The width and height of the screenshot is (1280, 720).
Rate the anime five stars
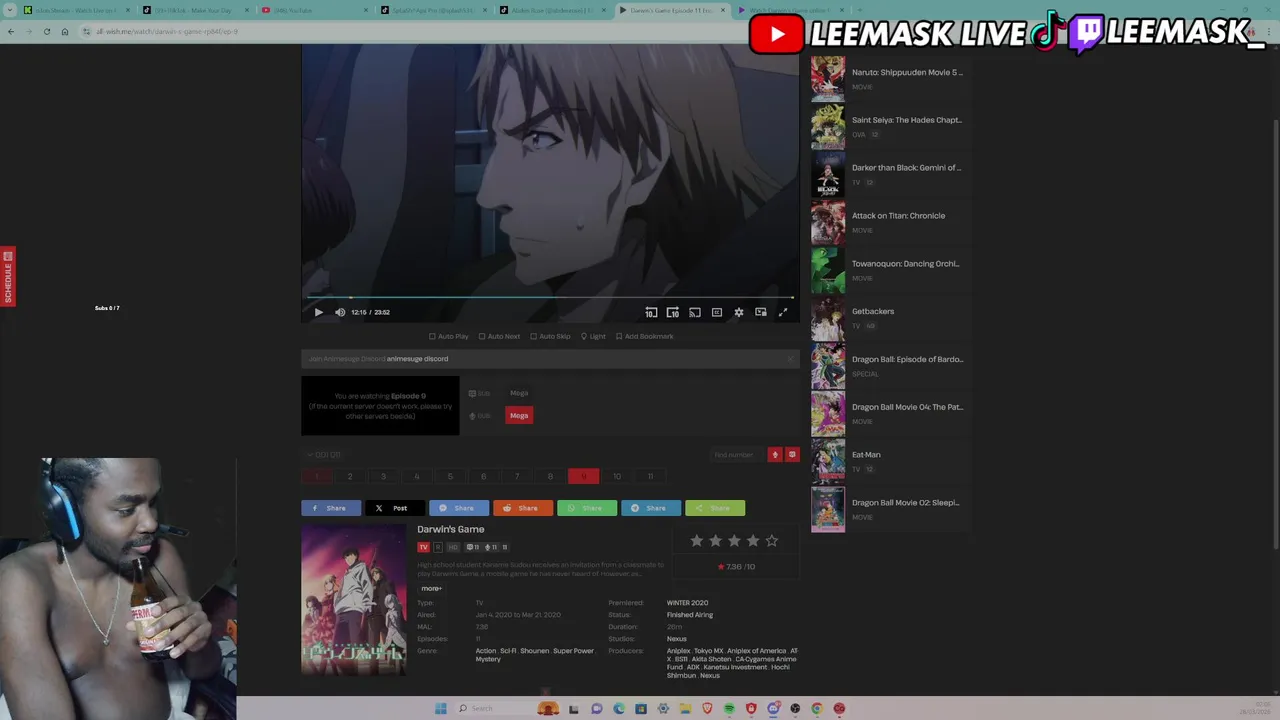click(771, 541)
